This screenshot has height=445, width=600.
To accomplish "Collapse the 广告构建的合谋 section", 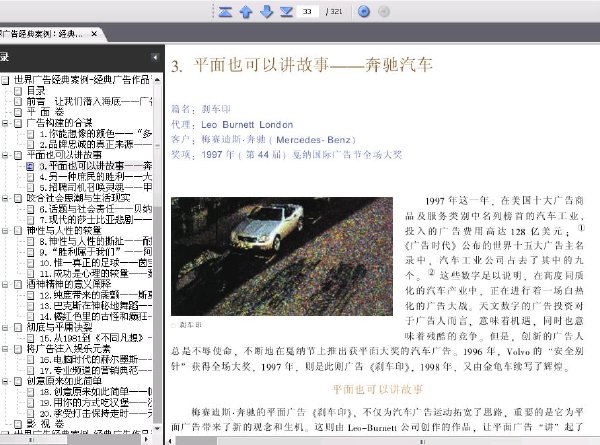I will (5, 123).
